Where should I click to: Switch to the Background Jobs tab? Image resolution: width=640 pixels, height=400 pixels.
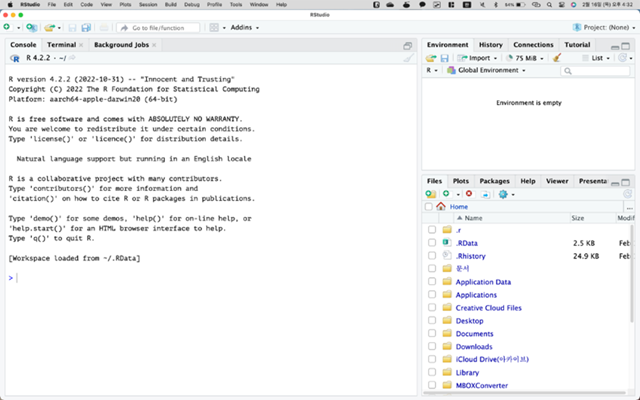point(121,45)
